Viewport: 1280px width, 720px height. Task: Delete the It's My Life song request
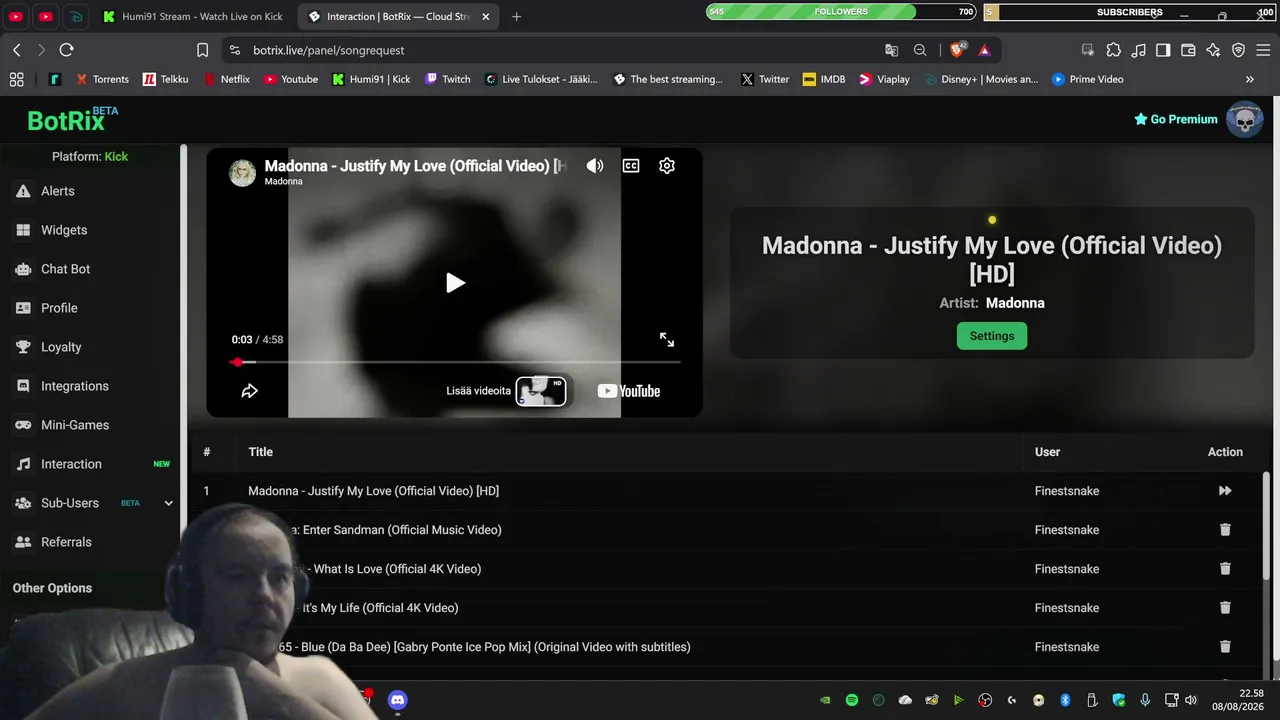click(x=1225, y=608)
